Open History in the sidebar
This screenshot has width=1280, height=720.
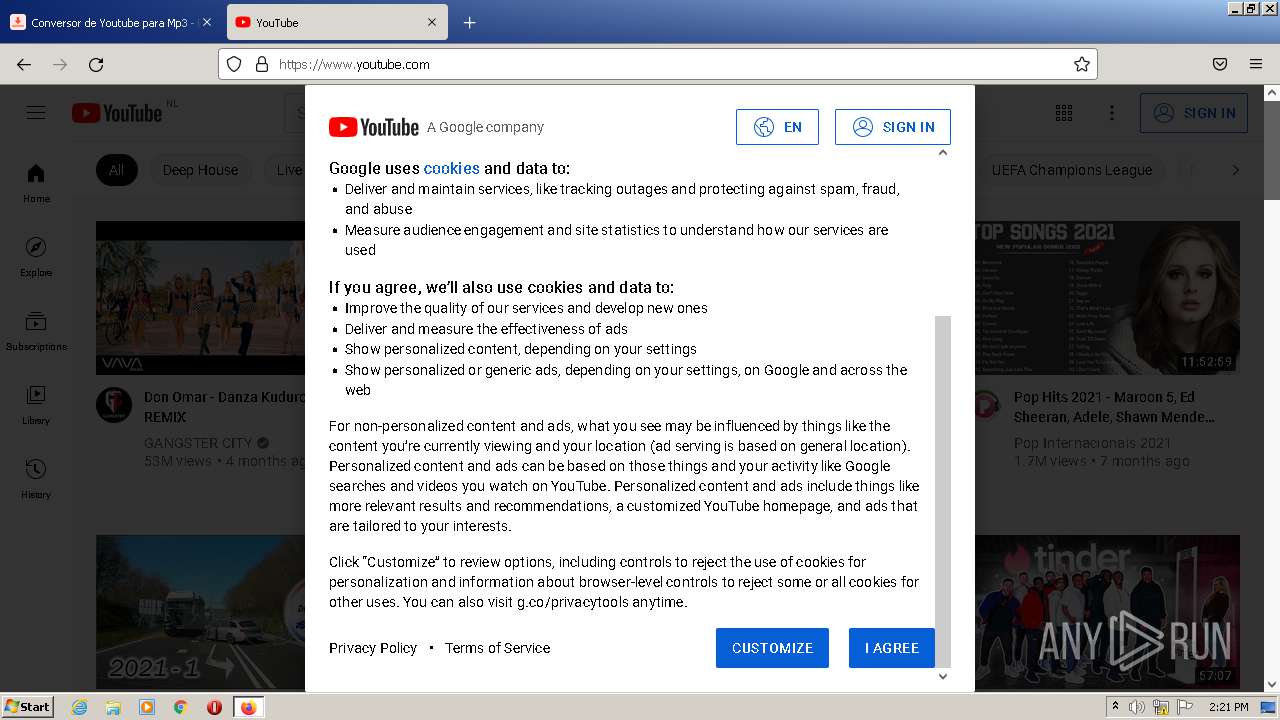[36, 478]
